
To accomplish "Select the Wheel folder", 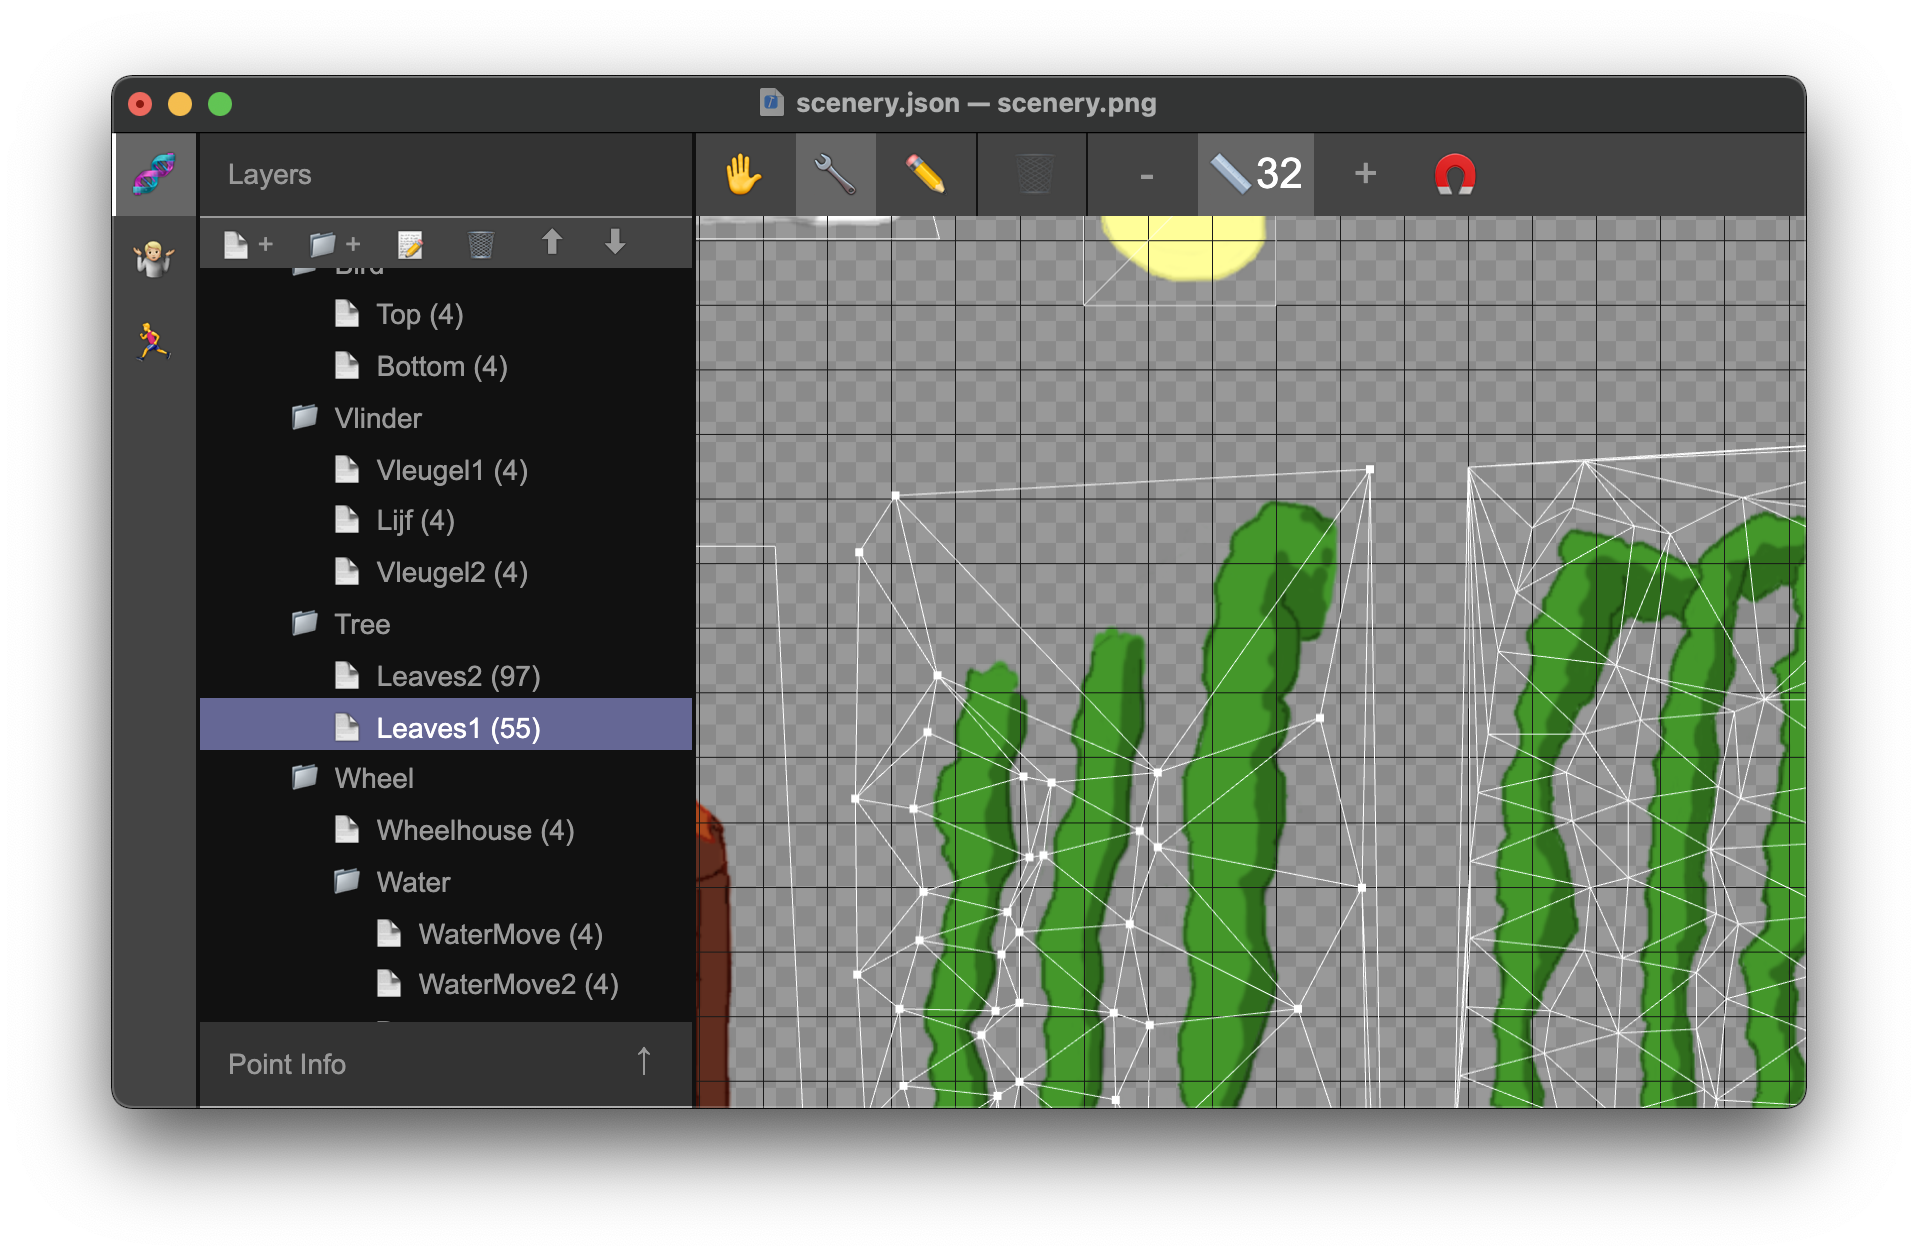I will click(x=446, y=778).
